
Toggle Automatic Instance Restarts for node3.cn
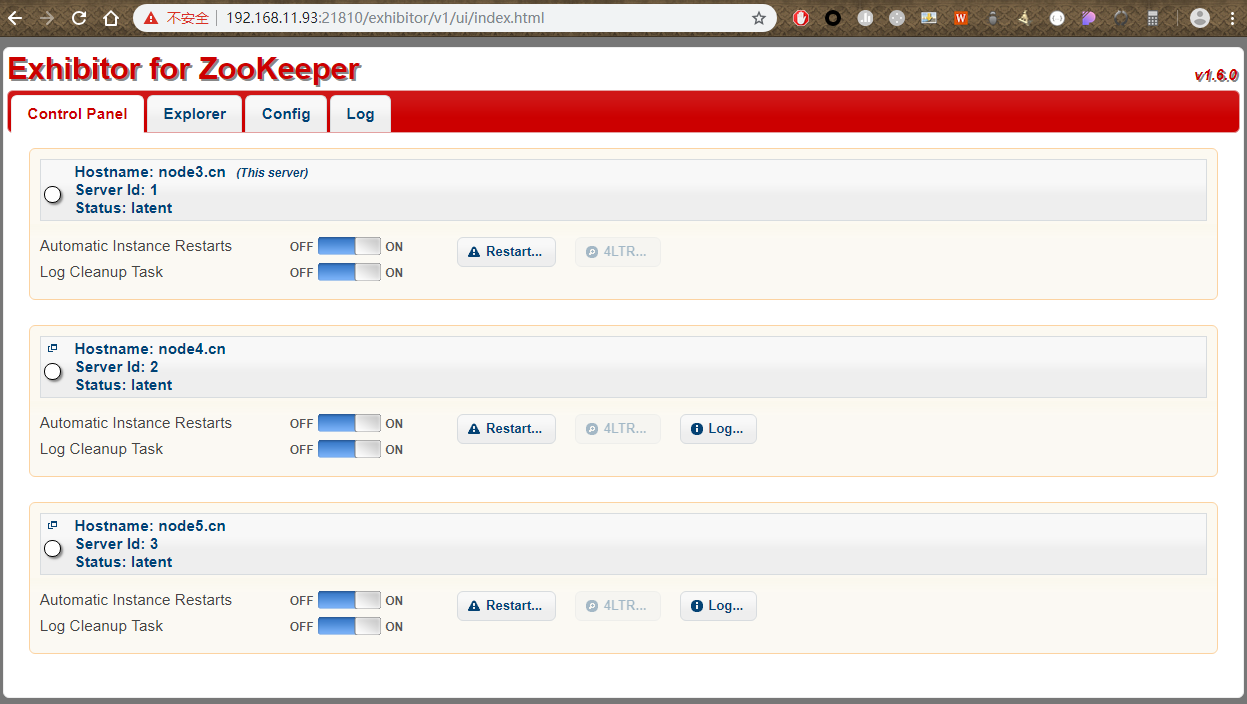[x=349, y=246]
